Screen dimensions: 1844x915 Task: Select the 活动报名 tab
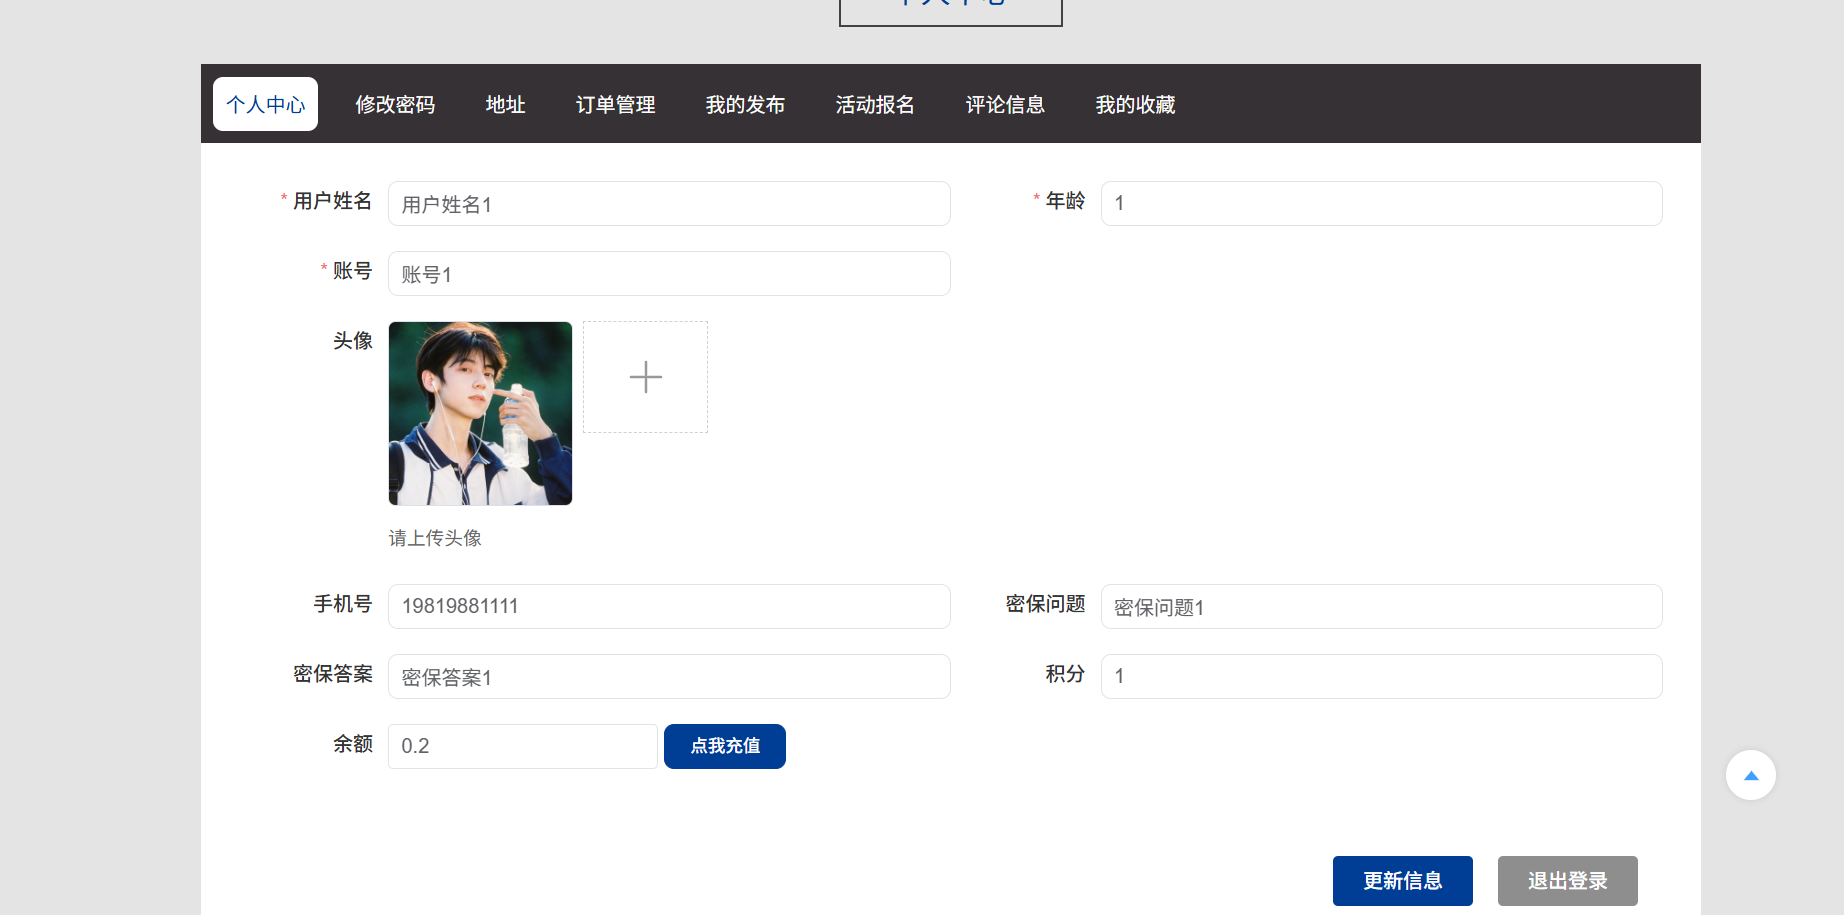pyautogui.click(x=875, y=104)
